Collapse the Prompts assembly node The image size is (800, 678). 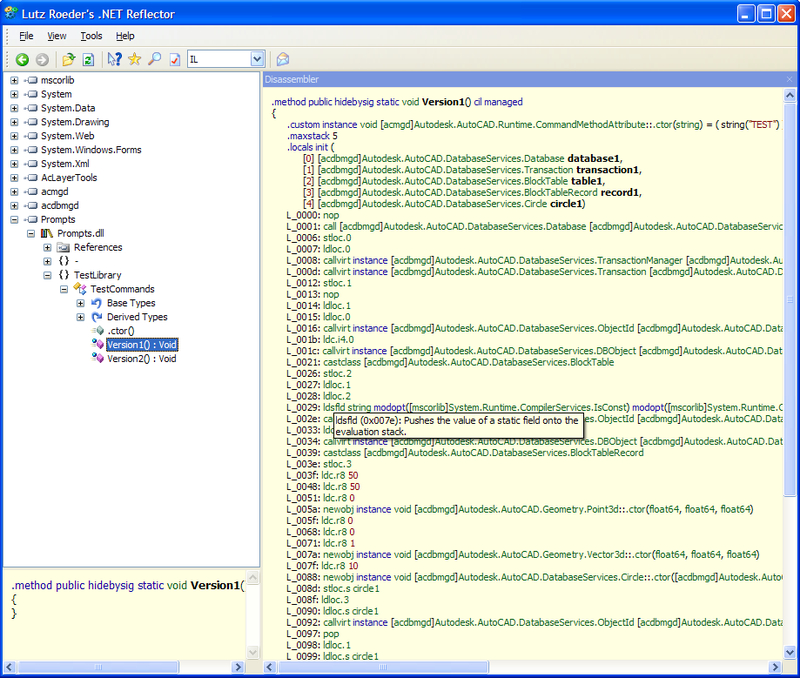coord(14,219)
